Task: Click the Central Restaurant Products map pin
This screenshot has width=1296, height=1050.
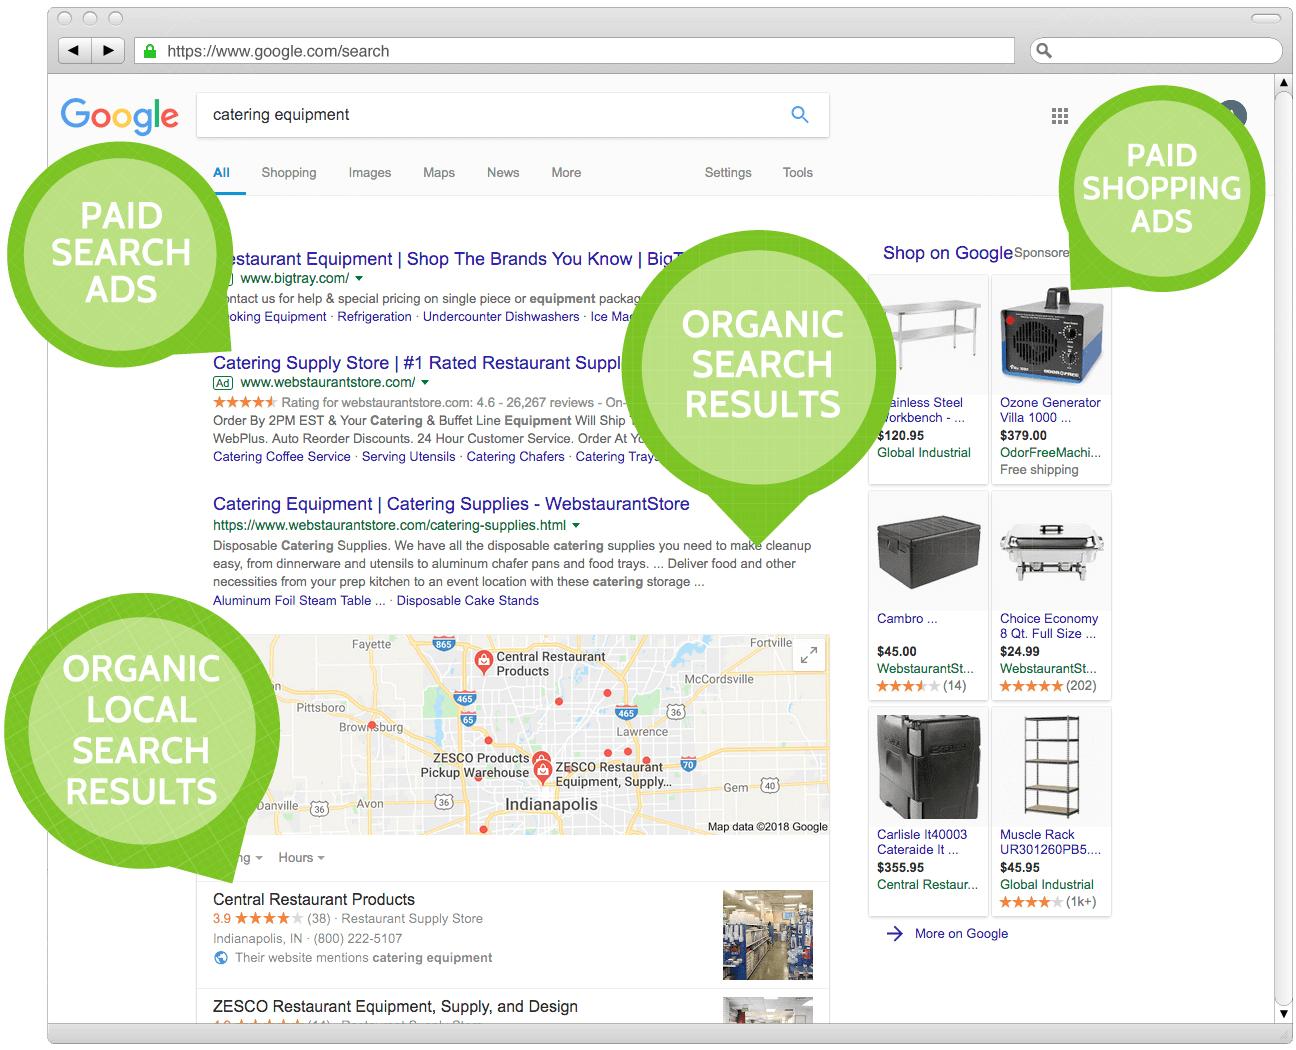Action: click(484, 660)
